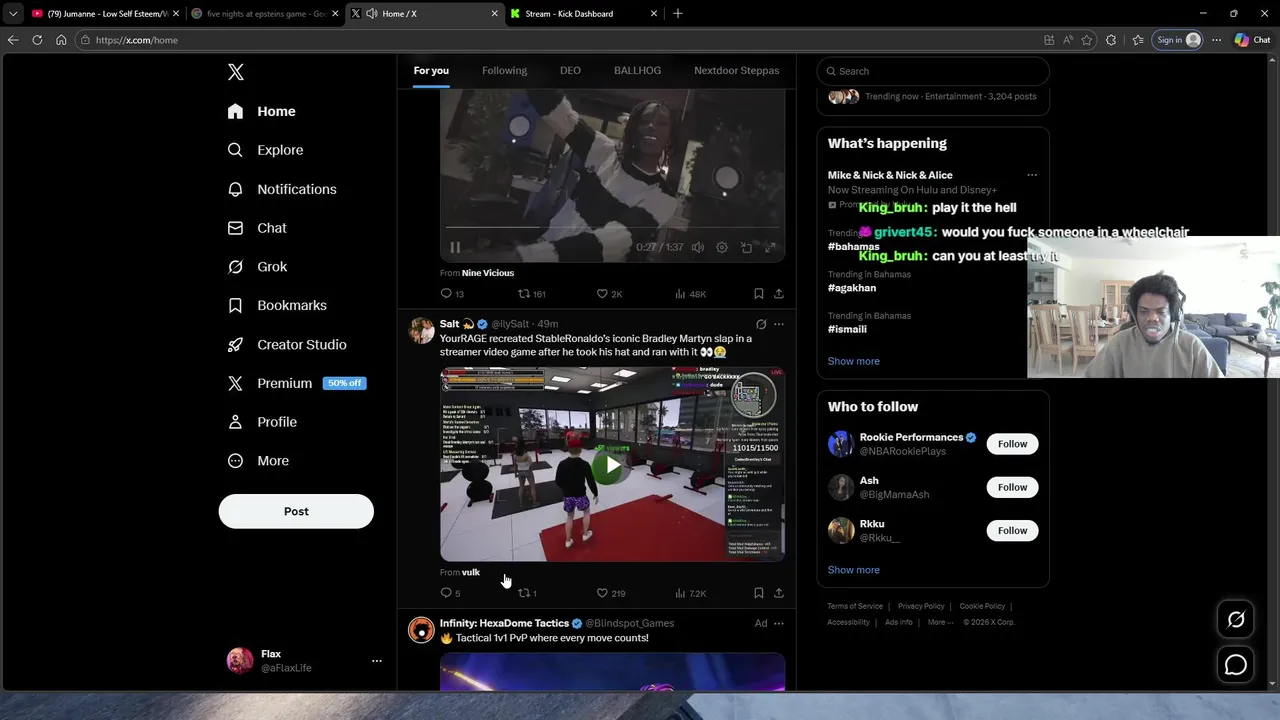Screen dimensions: 1280x720
Task: Bookmark Salt's post
Action: tap(758, 593)
